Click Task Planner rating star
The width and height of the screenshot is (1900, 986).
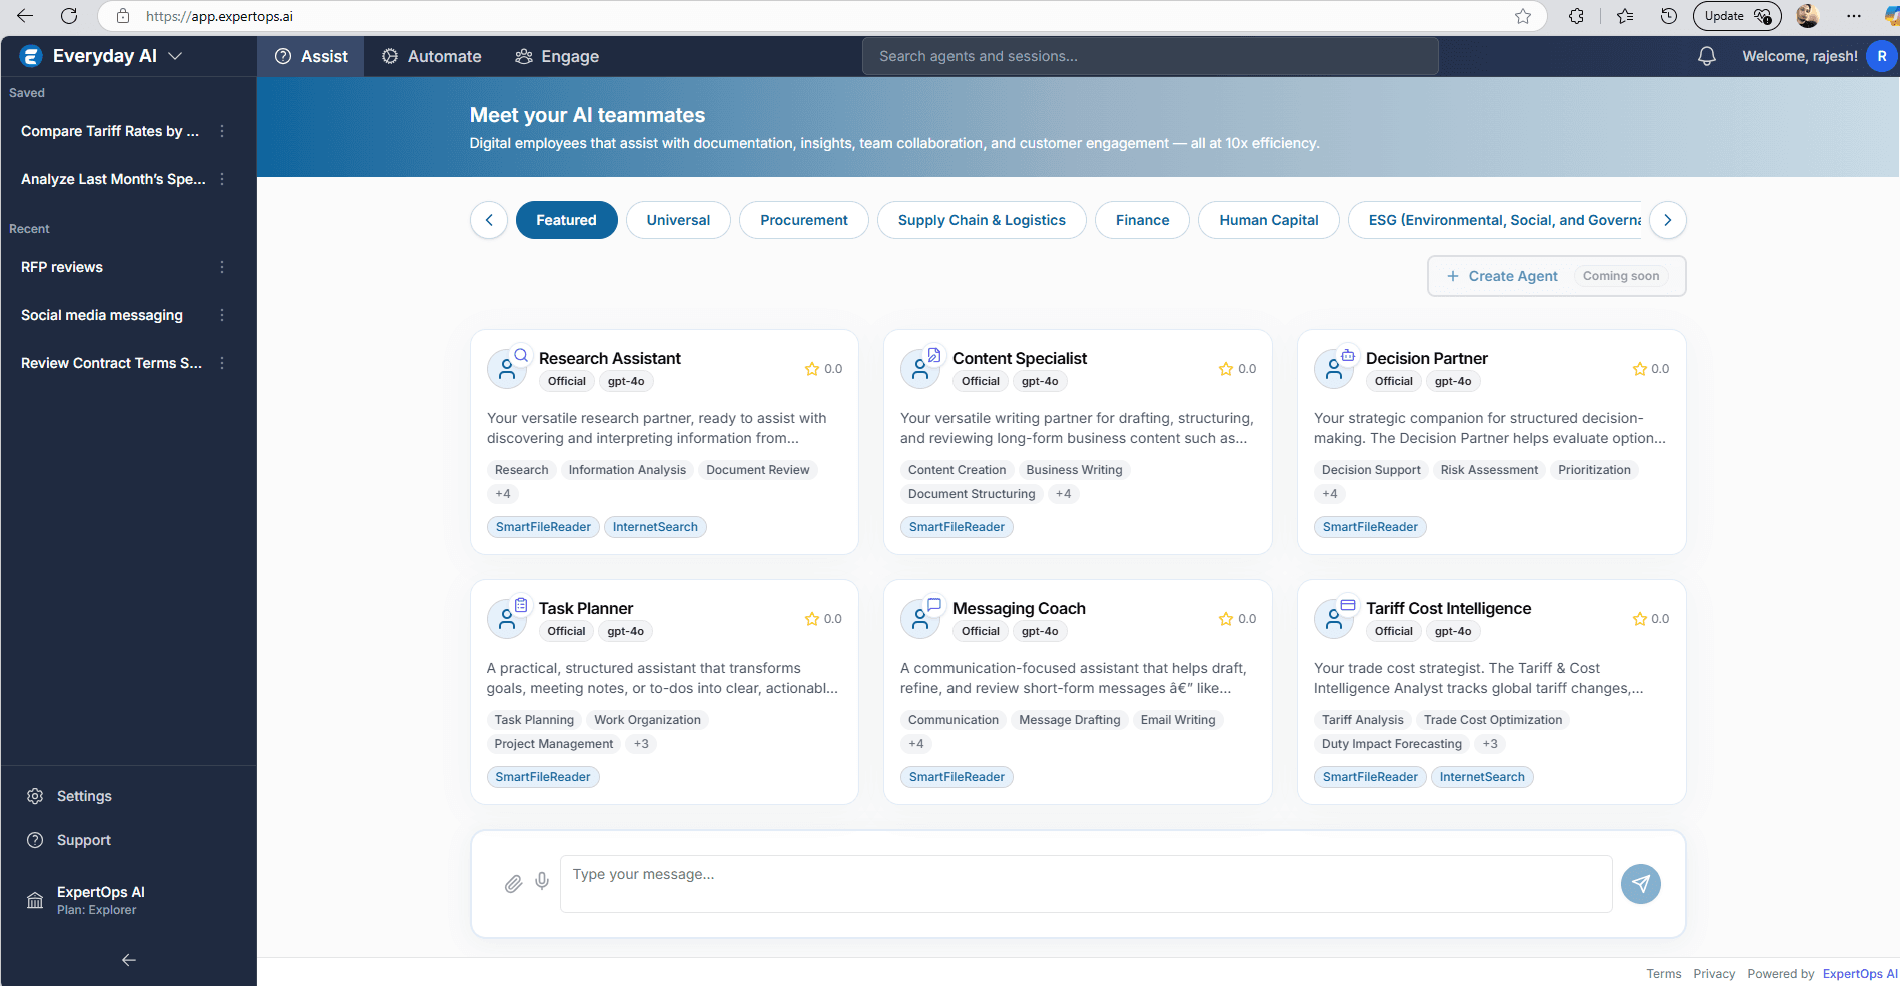pyautogui.click(x=812, y=619)
